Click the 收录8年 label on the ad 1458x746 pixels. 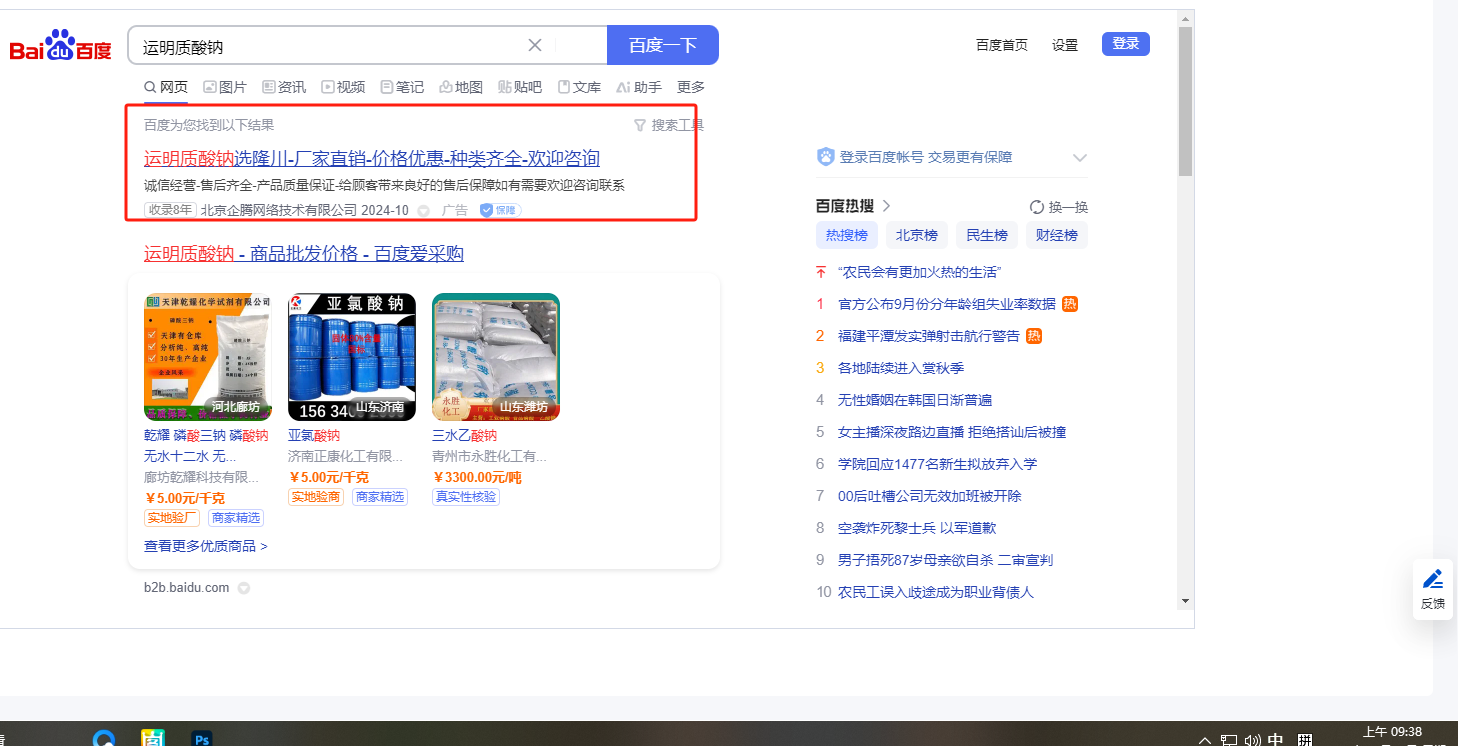click(170, 210)
